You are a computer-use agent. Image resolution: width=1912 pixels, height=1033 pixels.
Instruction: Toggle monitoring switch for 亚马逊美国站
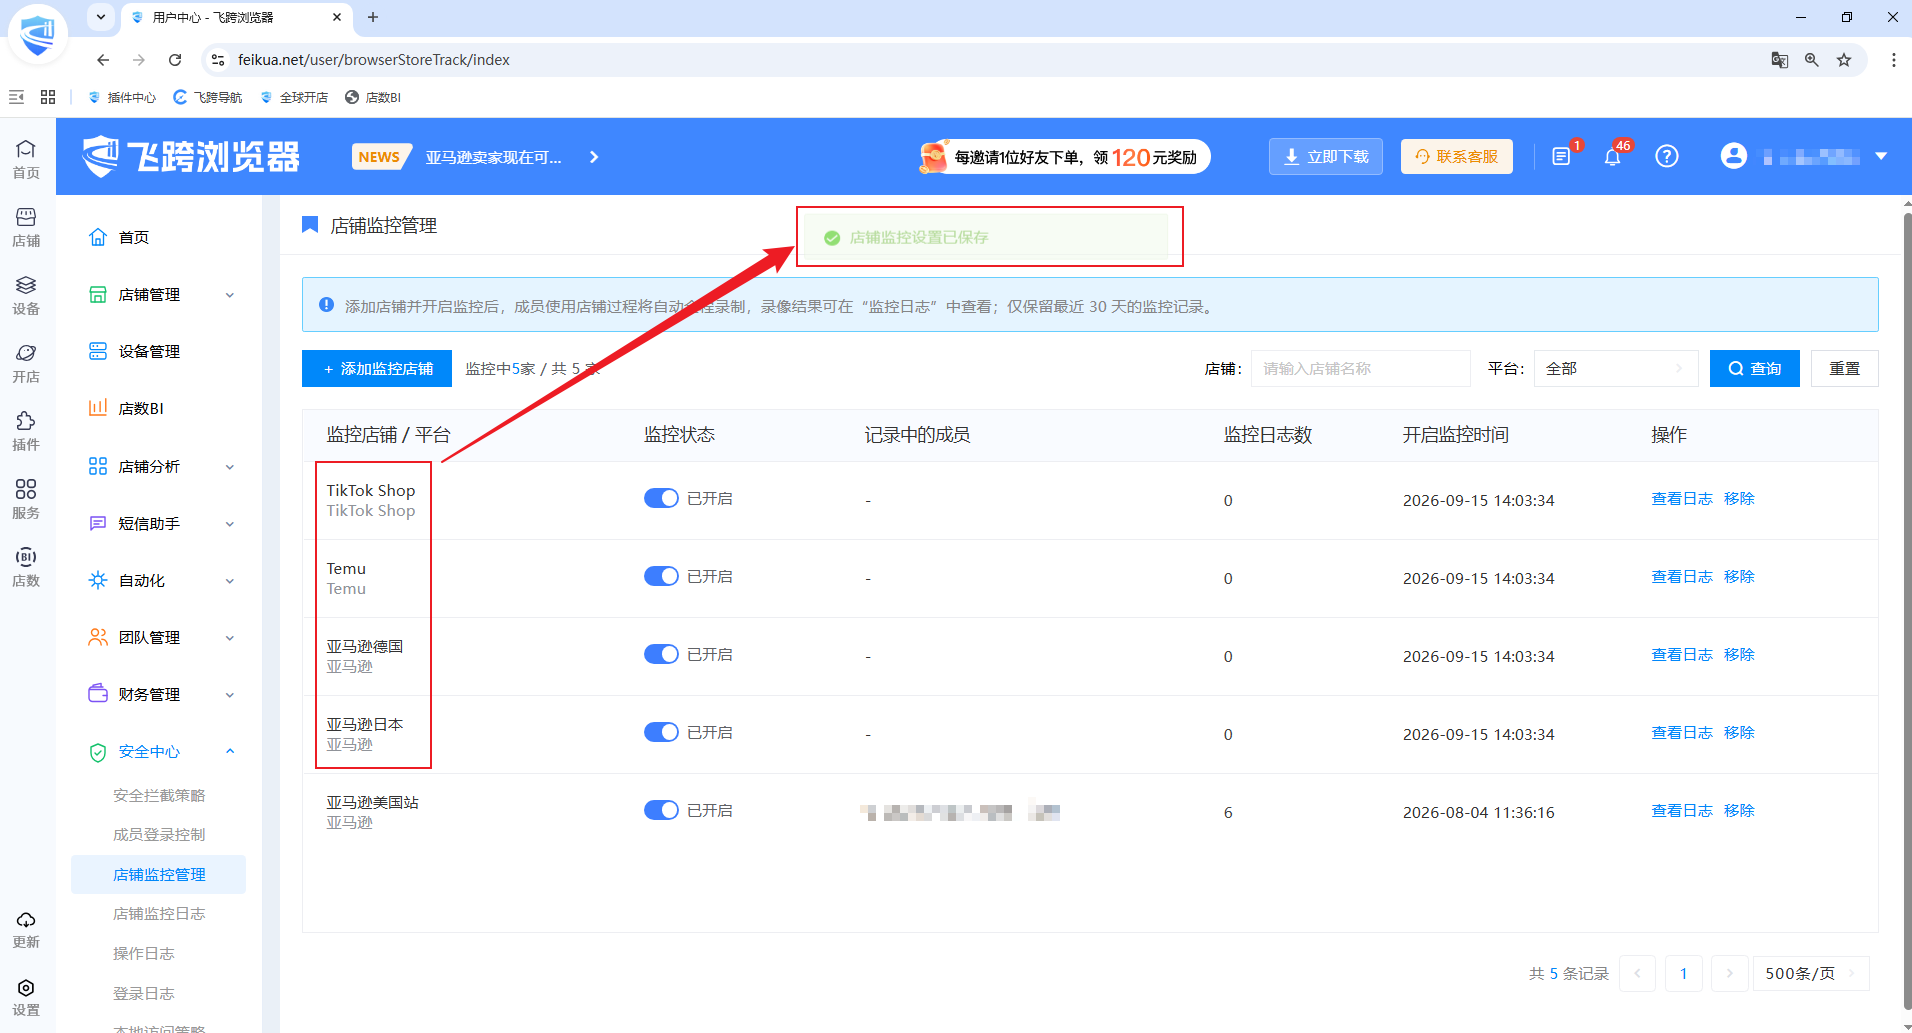pos(661,810)
